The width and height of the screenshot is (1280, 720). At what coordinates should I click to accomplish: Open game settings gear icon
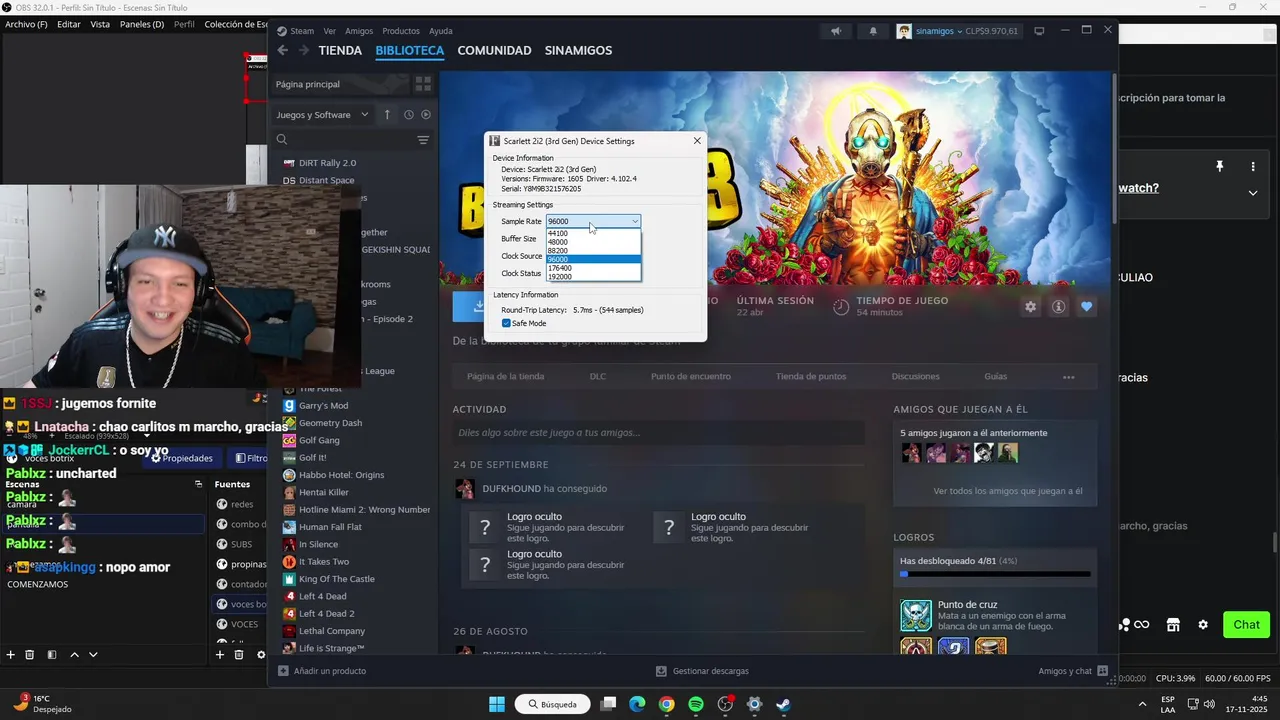[x=1030, y=307]
